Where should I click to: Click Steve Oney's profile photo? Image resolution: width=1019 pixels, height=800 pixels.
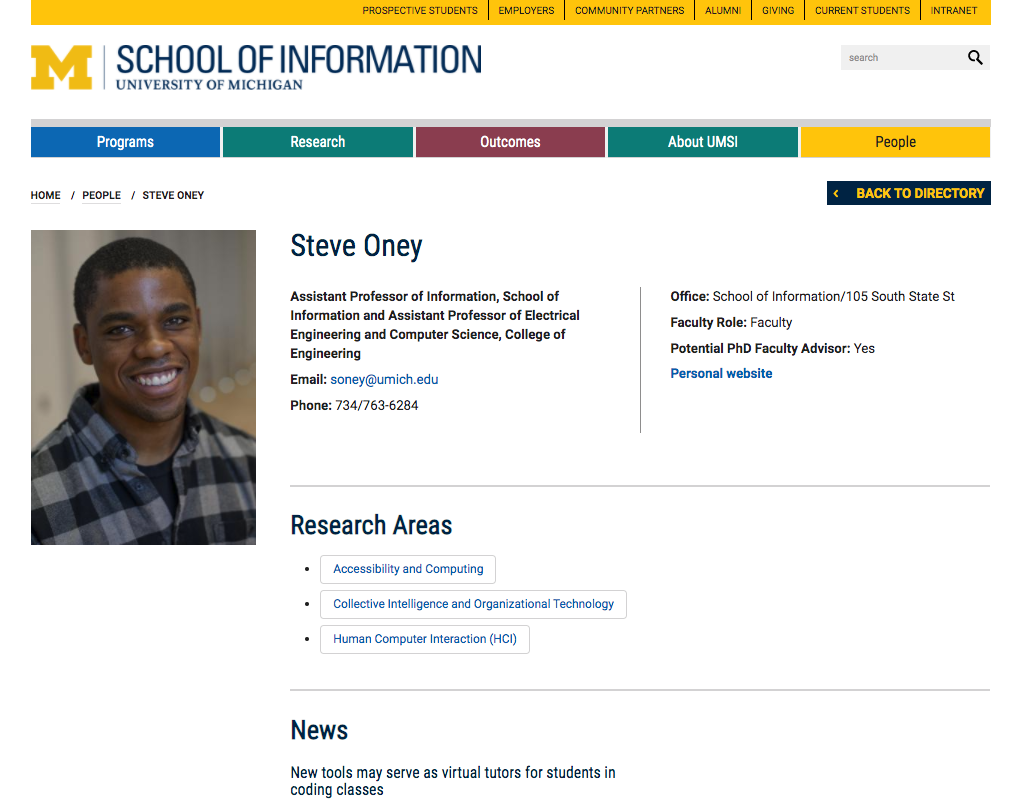[x=143, y=387]
